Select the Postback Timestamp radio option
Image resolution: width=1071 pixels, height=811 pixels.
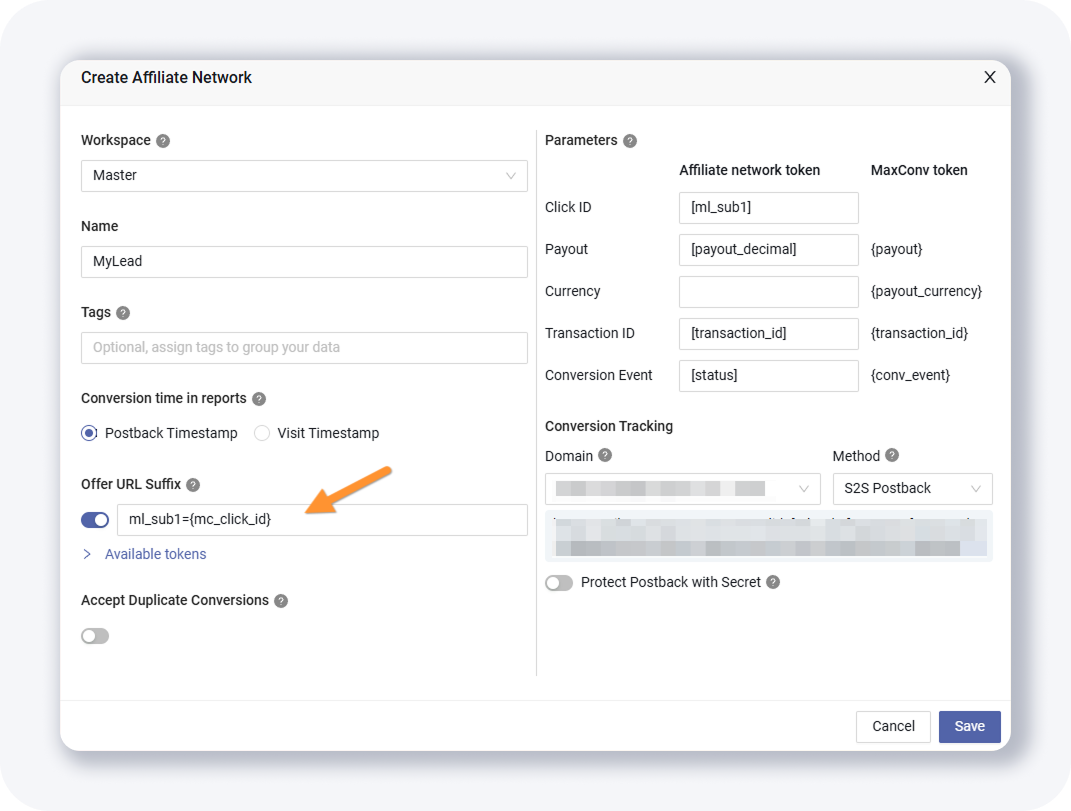click(90, 433)
